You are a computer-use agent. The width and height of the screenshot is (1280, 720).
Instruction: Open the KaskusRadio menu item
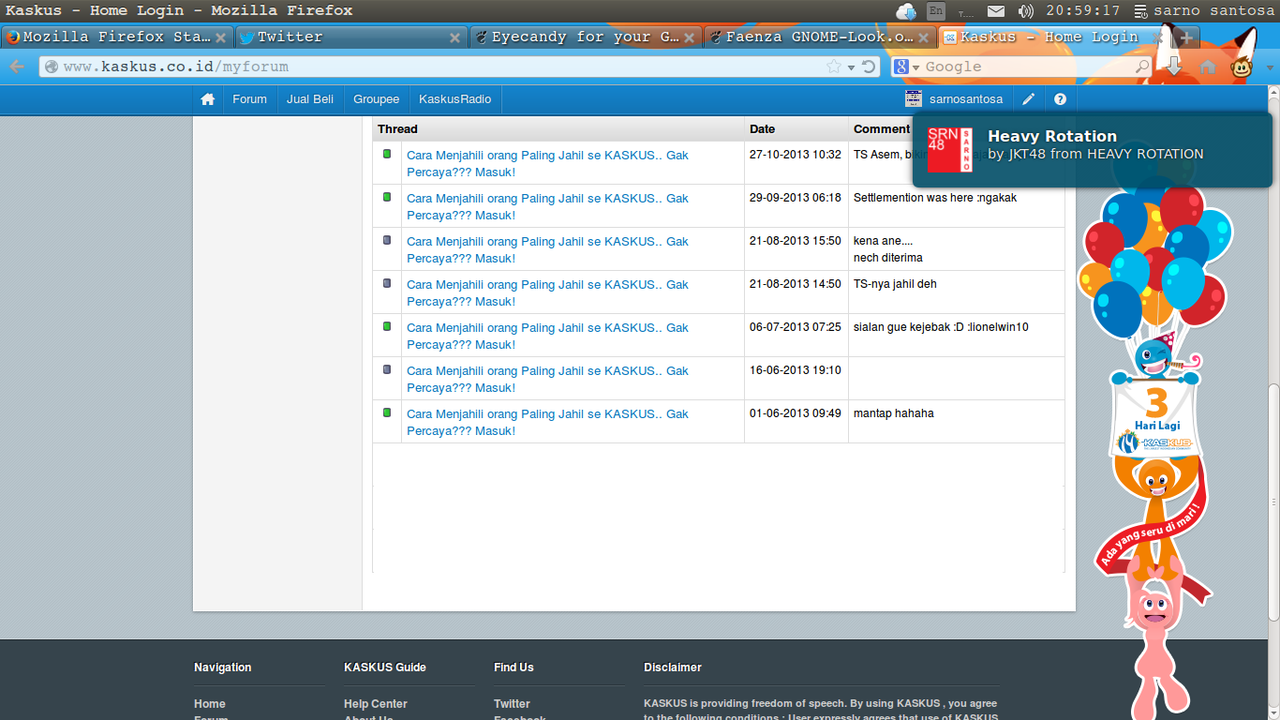[x=455, y=99]
